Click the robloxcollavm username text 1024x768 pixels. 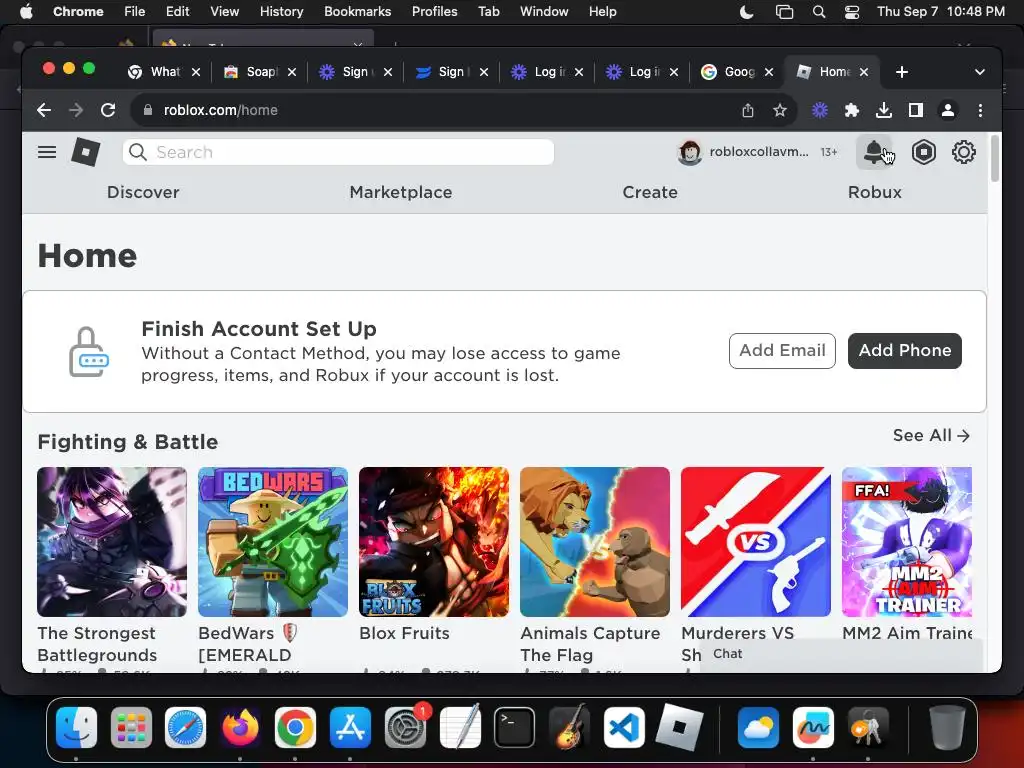[759, 152]
